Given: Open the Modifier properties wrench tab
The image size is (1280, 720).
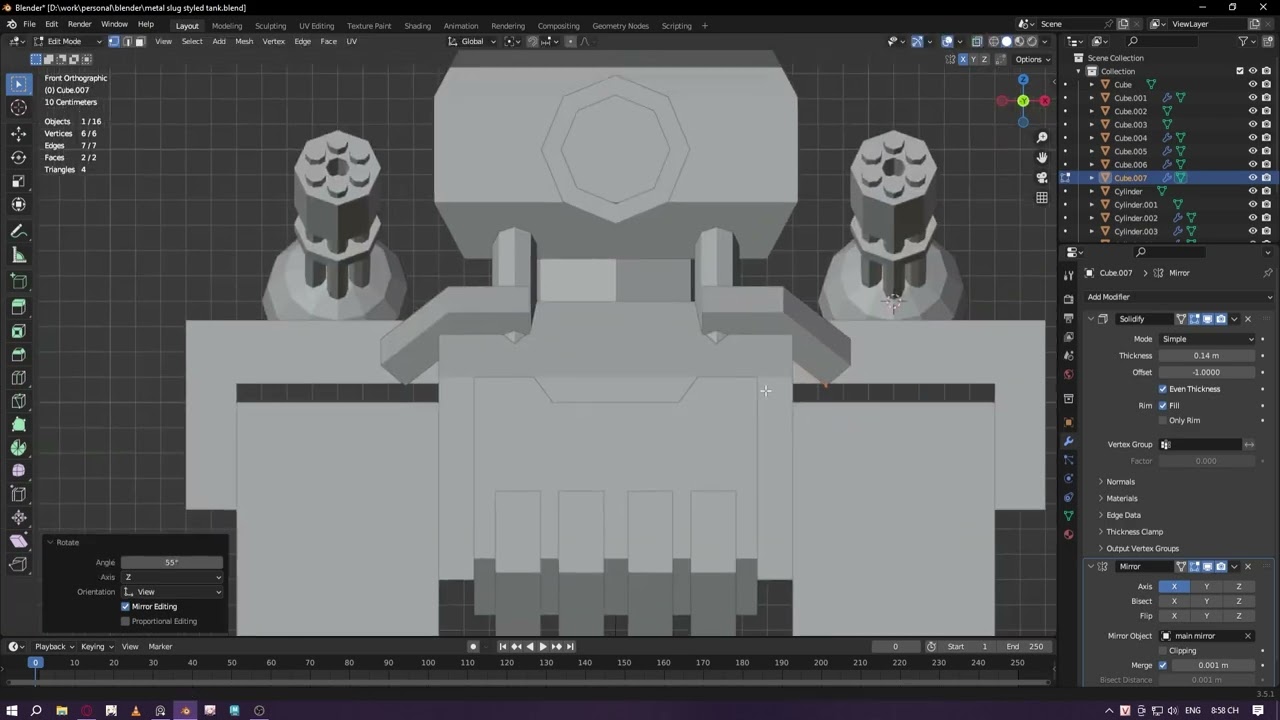Looking at the screenshot, I should 1068,441.
